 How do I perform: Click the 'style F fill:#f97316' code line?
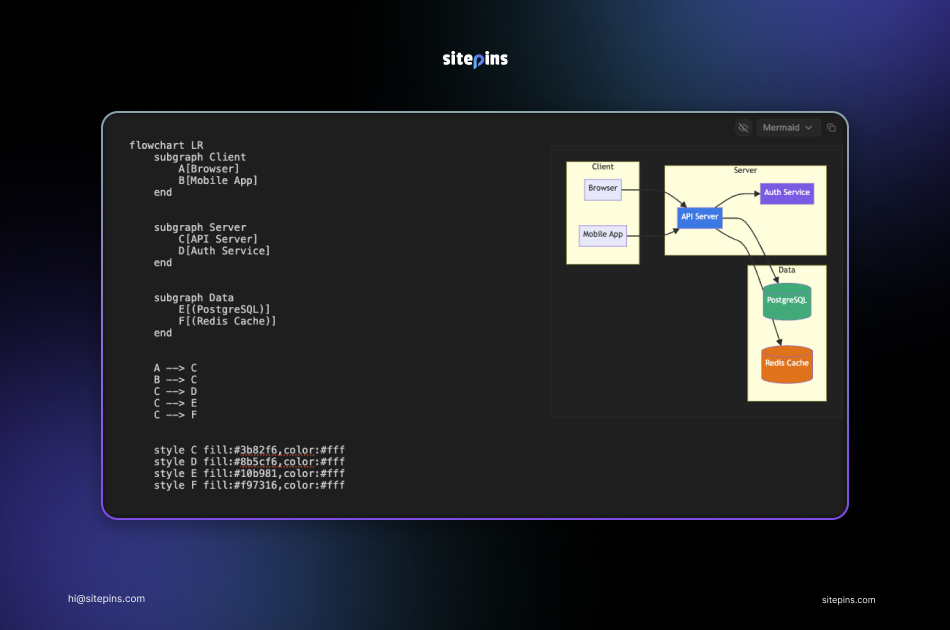pyautogui.click(x=249, y=485)
